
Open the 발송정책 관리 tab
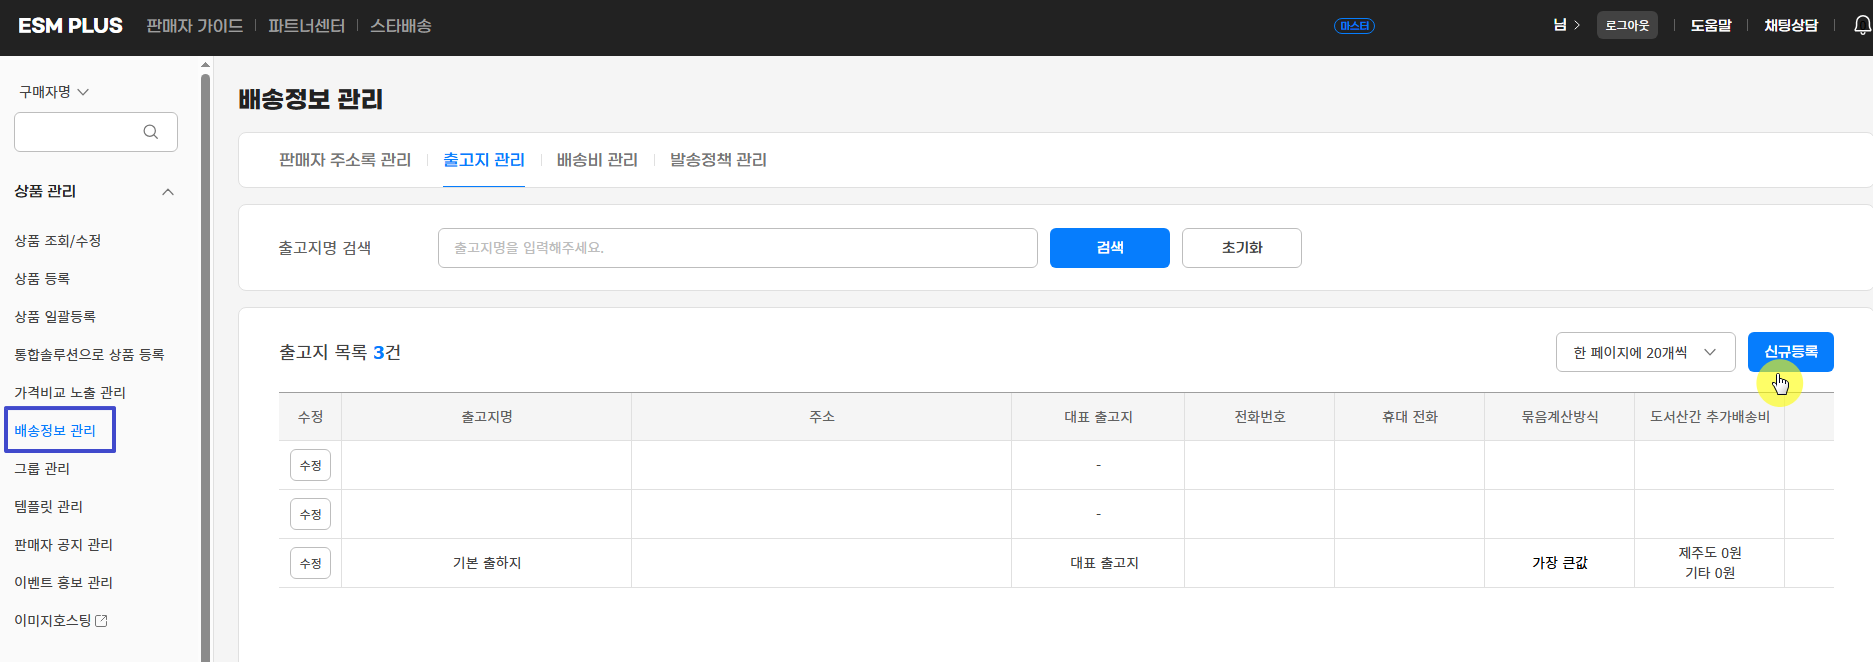pyautogui.click(x=718, y=160)
